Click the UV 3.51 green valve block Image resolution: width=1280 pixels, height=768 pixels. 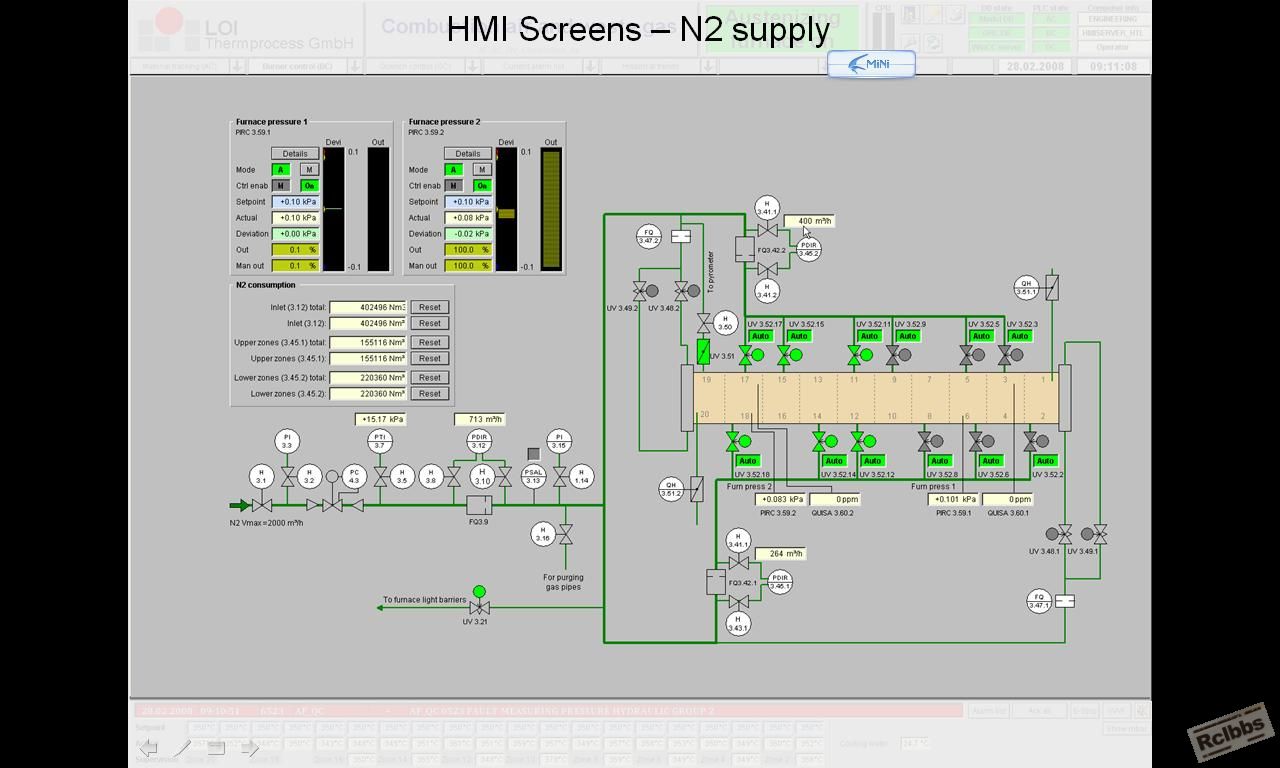tap(703, 351)
